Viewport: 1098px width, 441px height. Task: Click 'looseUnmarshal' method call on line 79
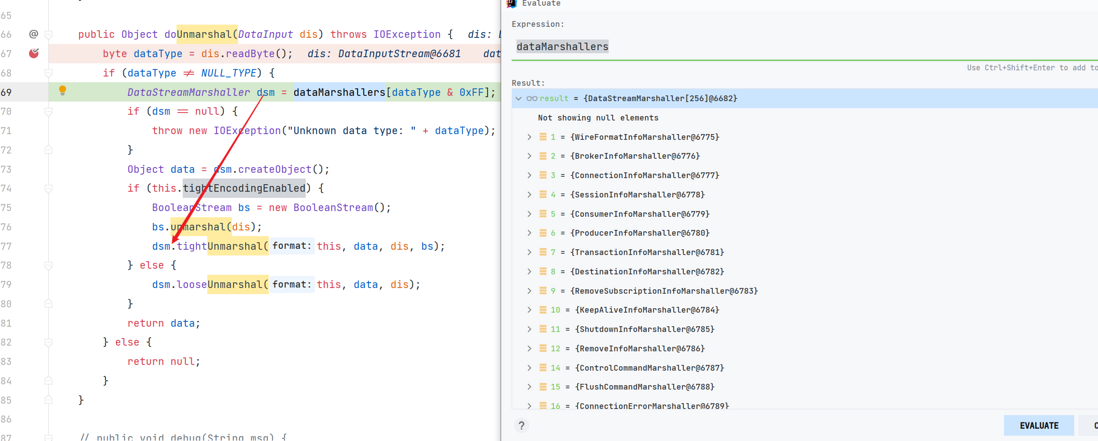pyautogui.click(x=222, y=284)
